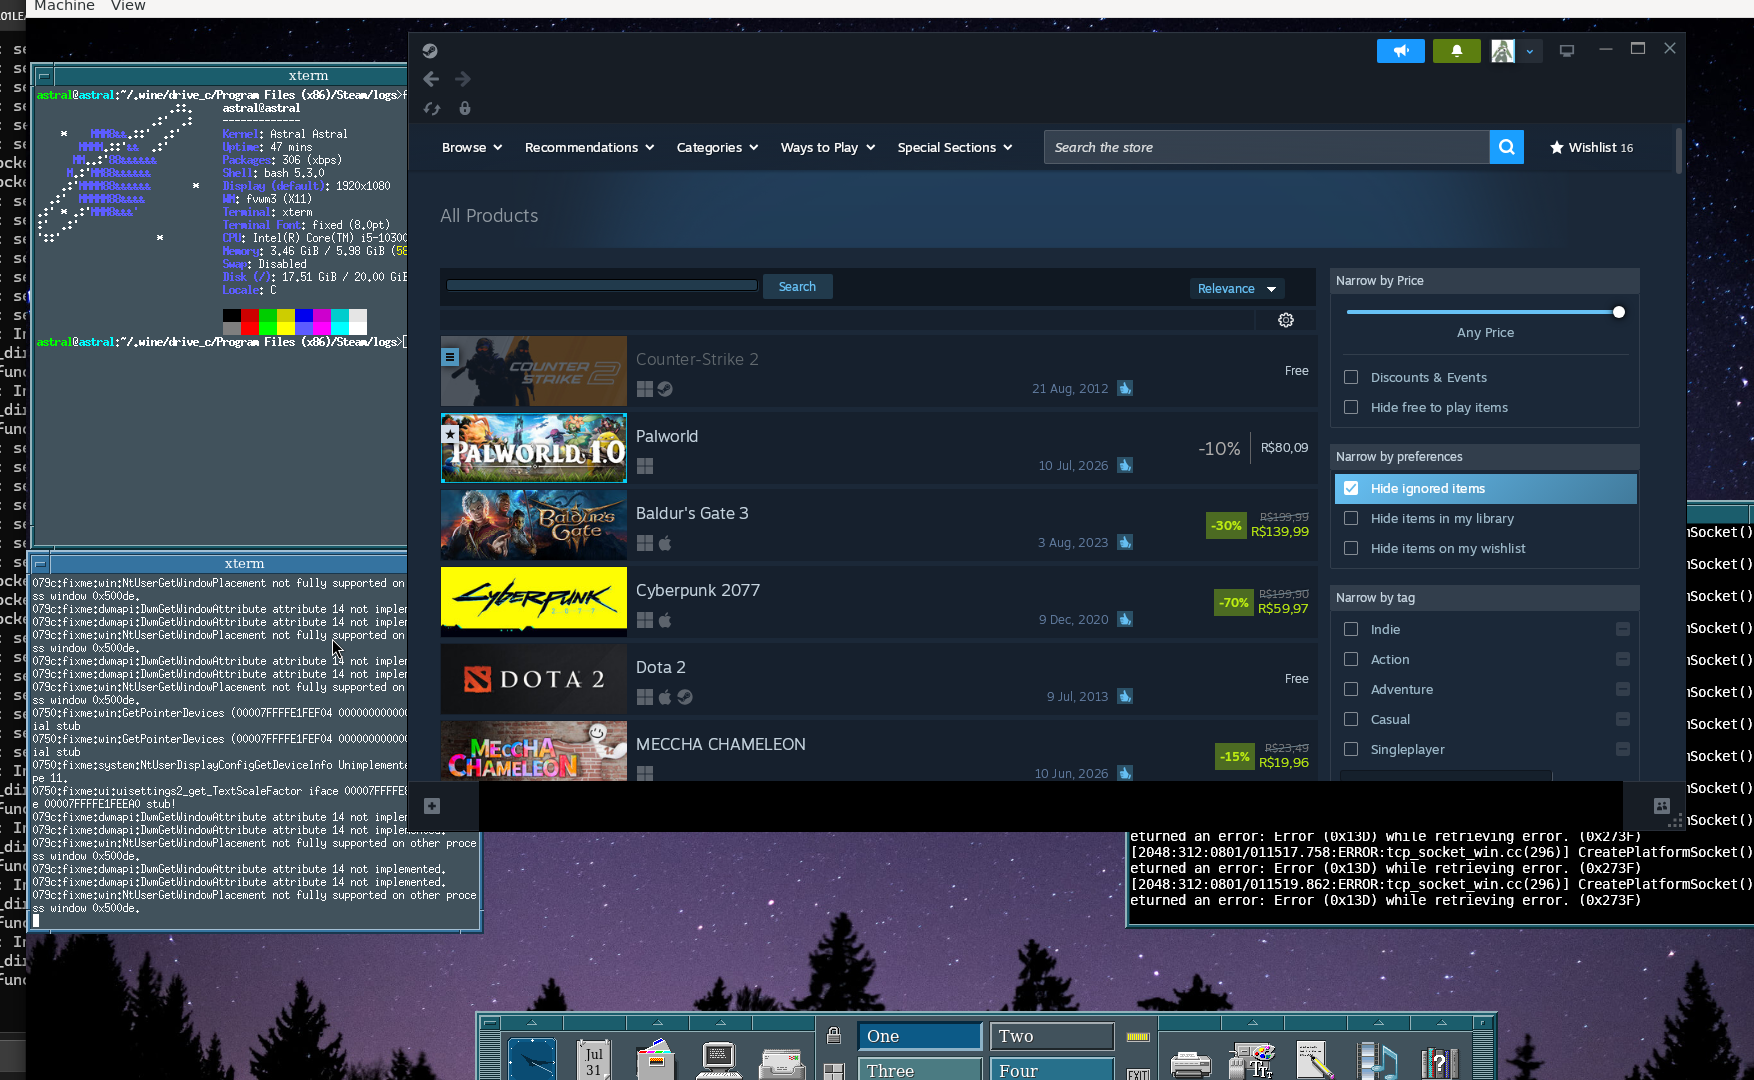Open Wishlist 16
1754x1080 pixels.
1591,147
